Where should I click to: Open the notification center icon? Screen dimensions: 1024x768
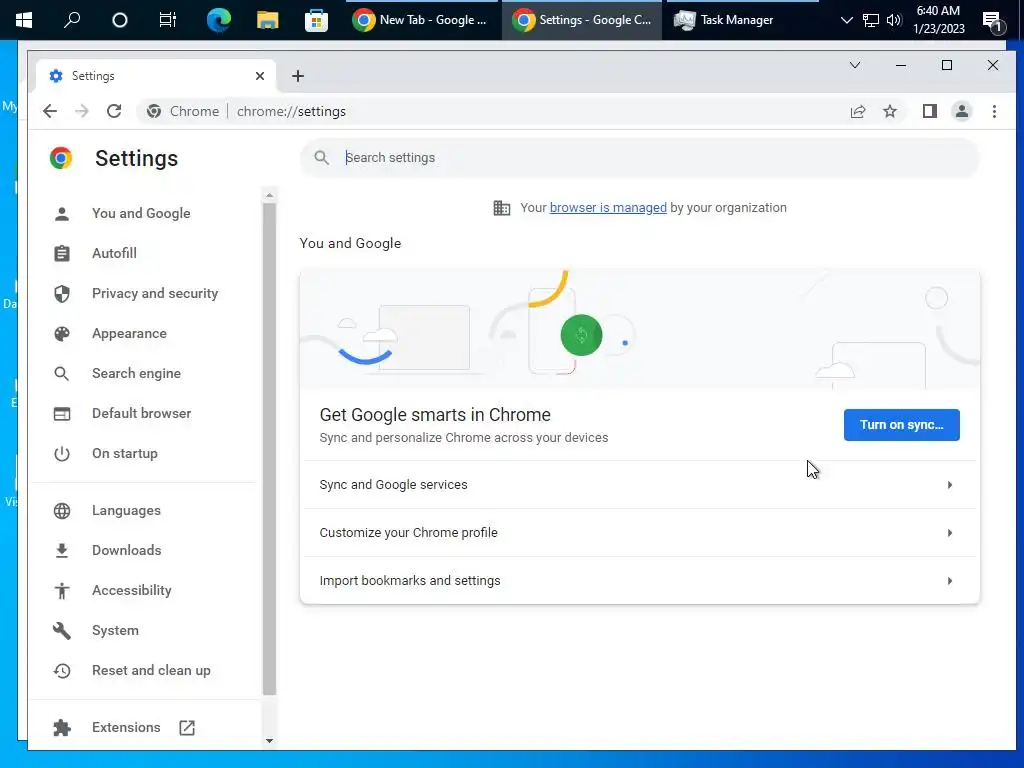(993, 22)
